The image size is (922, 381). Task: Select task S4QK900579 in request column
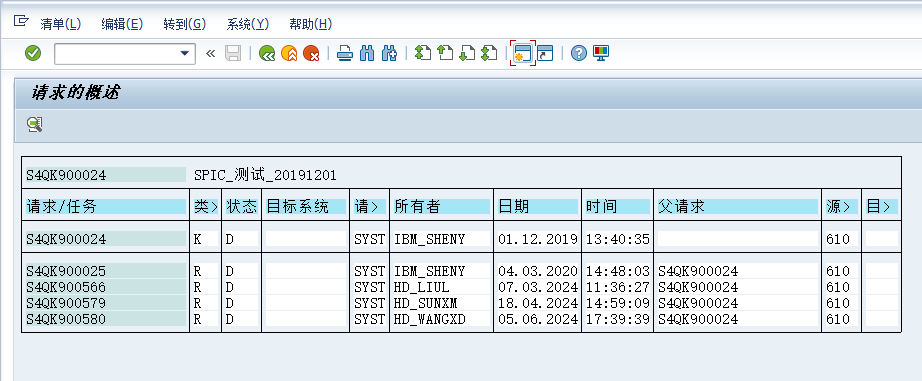106,303
